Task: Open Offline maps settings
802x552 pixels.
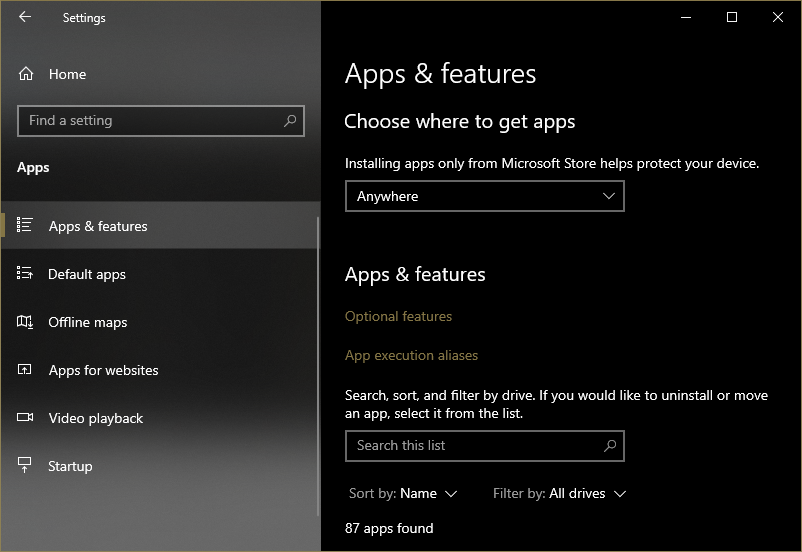Action: (160, 322)
